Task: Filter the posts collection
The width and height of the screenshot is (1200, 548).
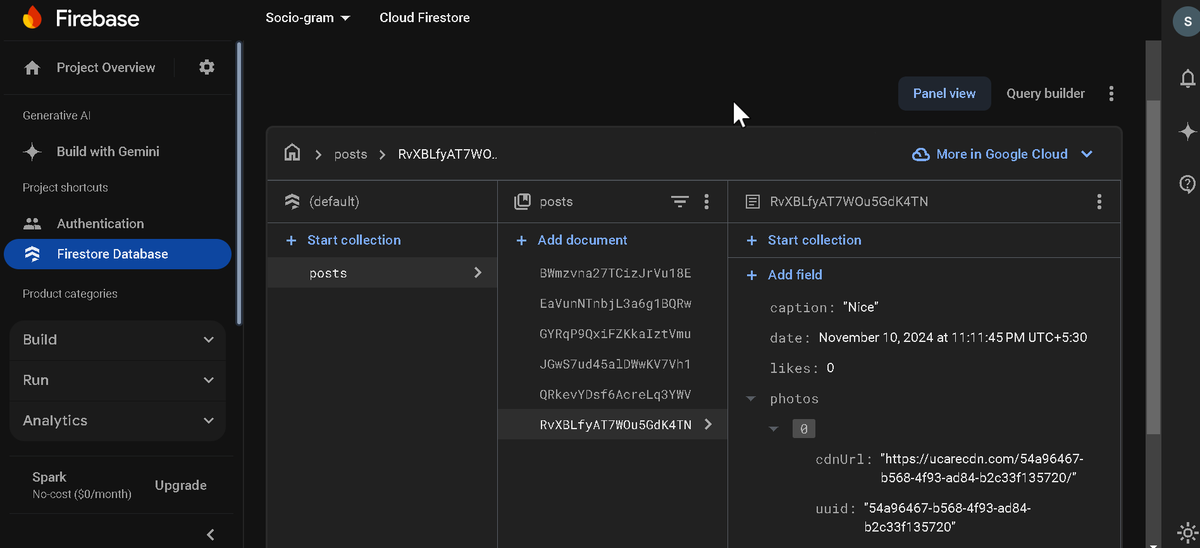Action: pos(680,202)
